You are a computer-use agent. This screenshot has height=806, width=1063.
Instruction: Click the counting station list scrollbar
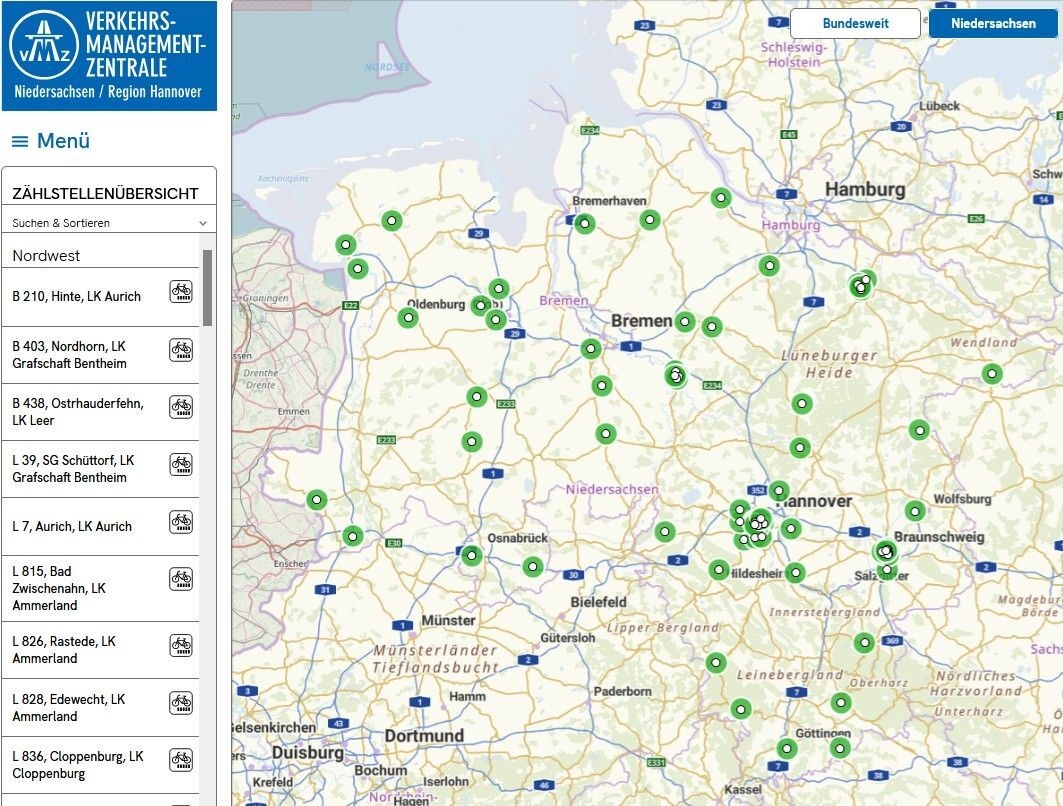pos(207,288)
